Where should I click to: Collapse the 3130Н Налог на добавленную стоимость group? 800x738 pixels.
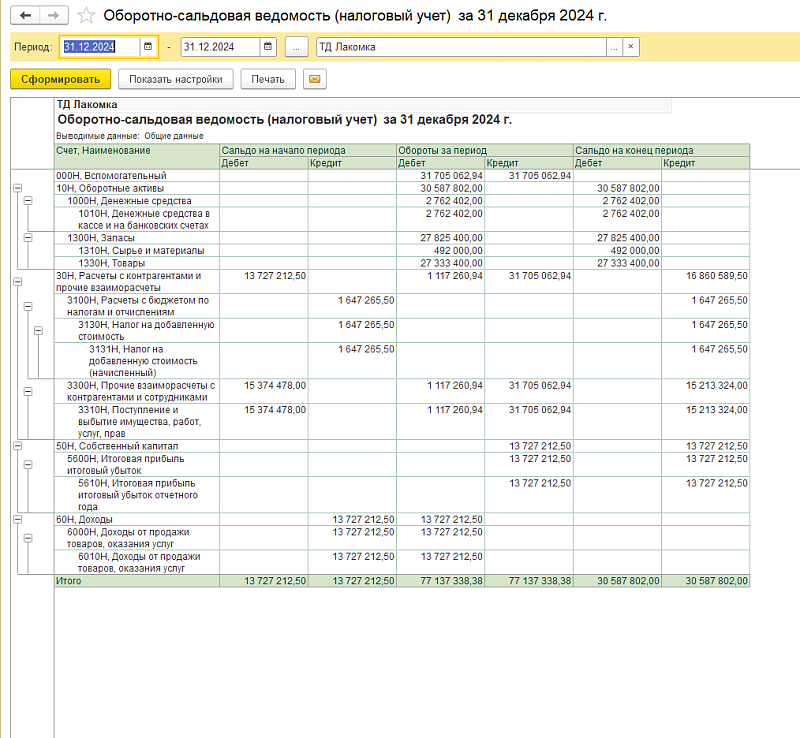coord(39,331)
